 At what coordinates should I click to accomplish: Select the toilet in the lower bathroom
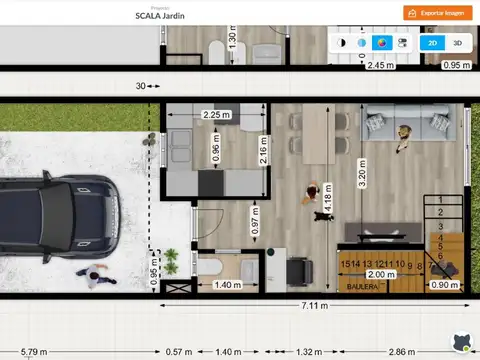[210, 267]
